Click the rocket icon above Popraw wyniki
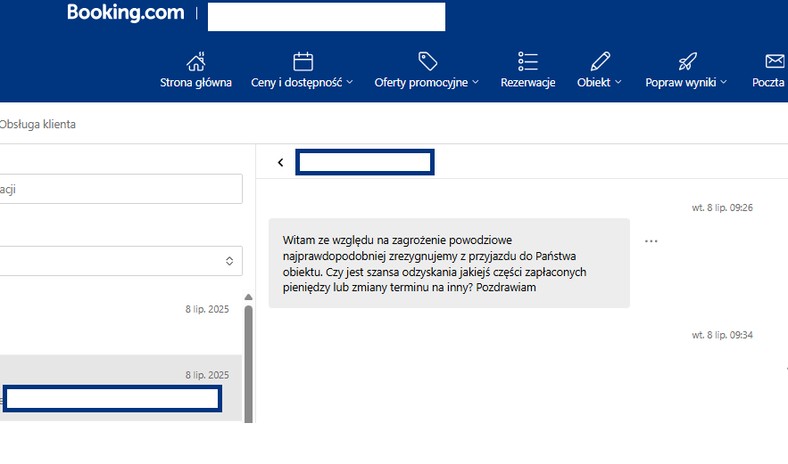Screen dimensions: 788x464 (687, 61)
